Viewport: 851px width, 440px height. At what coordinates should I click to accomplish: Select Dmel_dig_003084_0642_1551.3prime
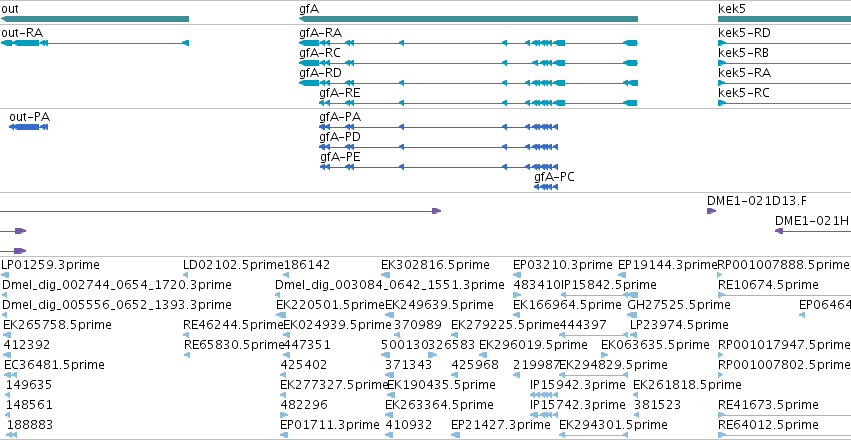click(390, 285)
